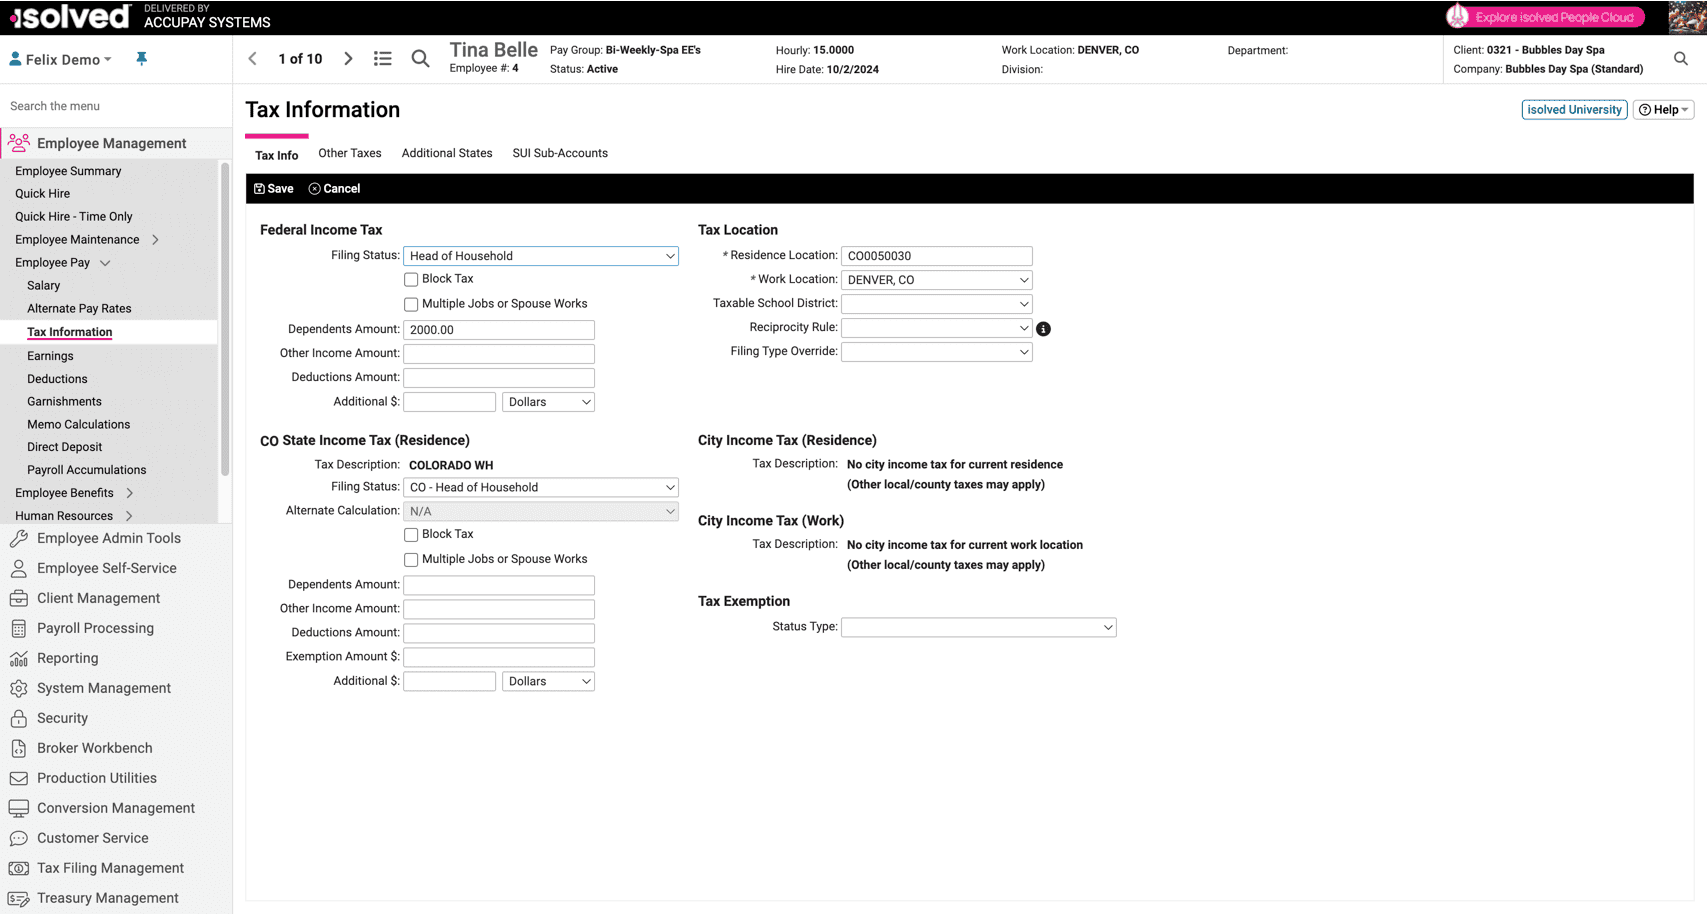Open the federal Filing Status dropdown
Screen dimensions: 1707x914
coord(540,256)
